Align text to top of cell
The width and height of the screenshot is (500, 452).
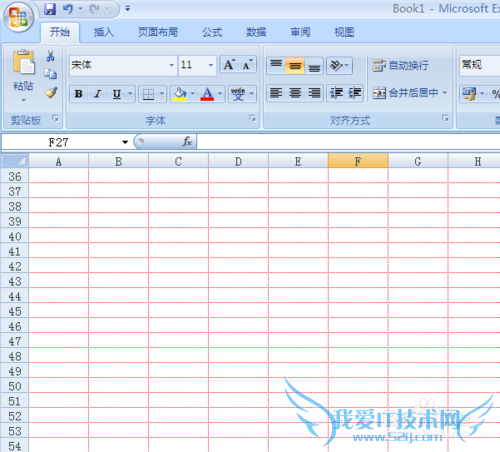[x=276, y=65]
